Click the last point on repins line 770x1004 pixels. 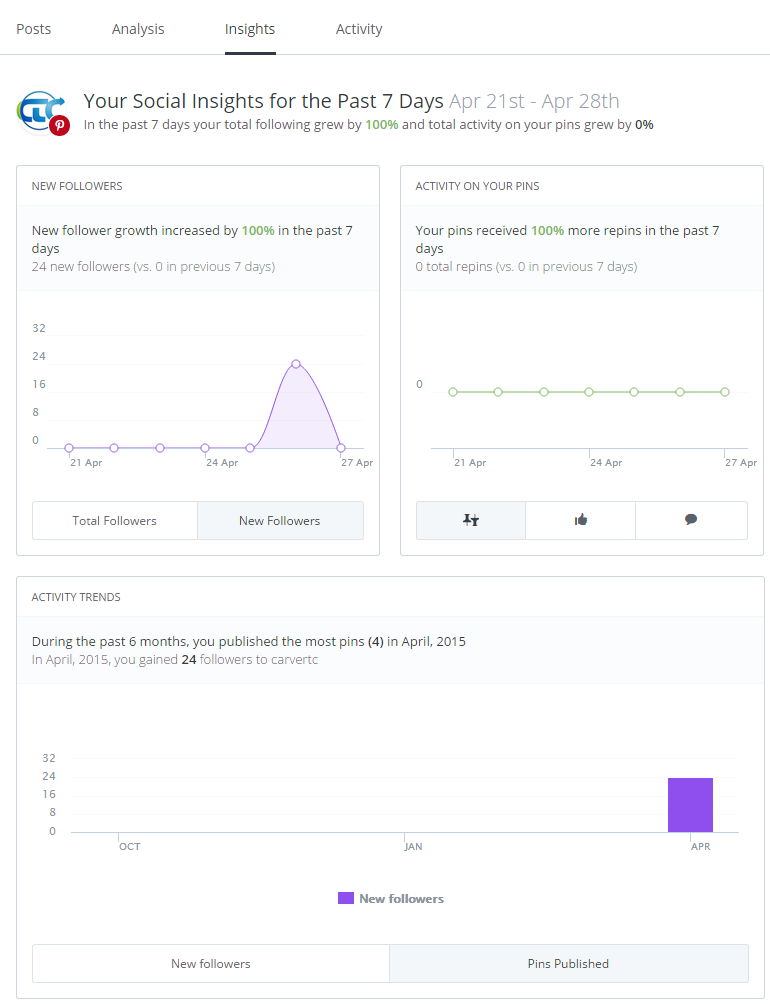point(725,392)
